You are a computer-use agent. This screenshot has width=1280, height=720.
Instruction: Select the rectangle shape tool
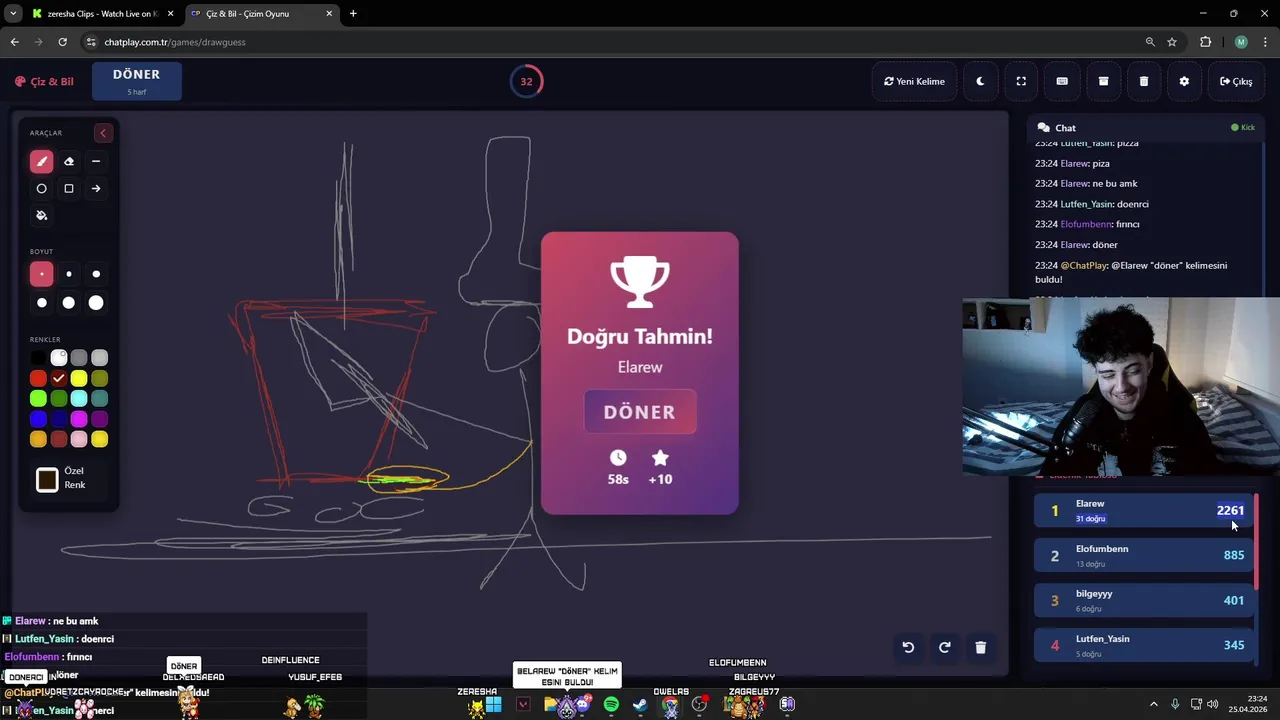[69, 188]
